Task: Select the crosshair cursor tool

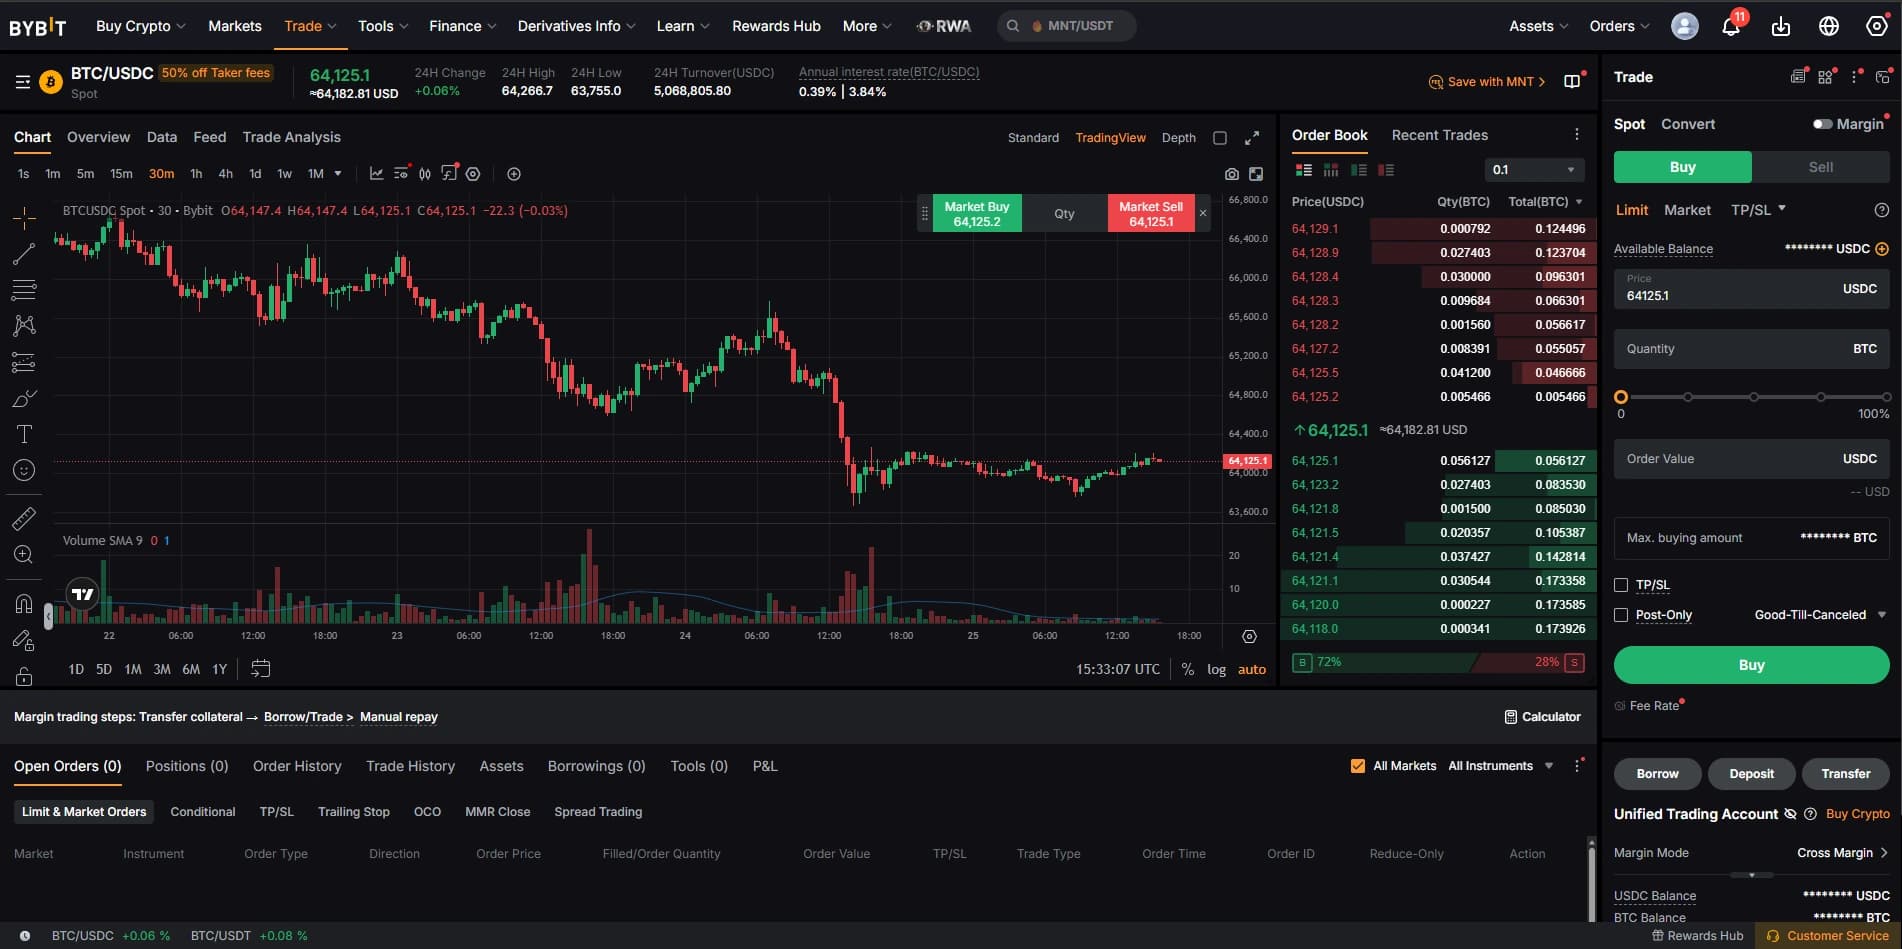Action: pyautogui.click(x=24, y=217)
